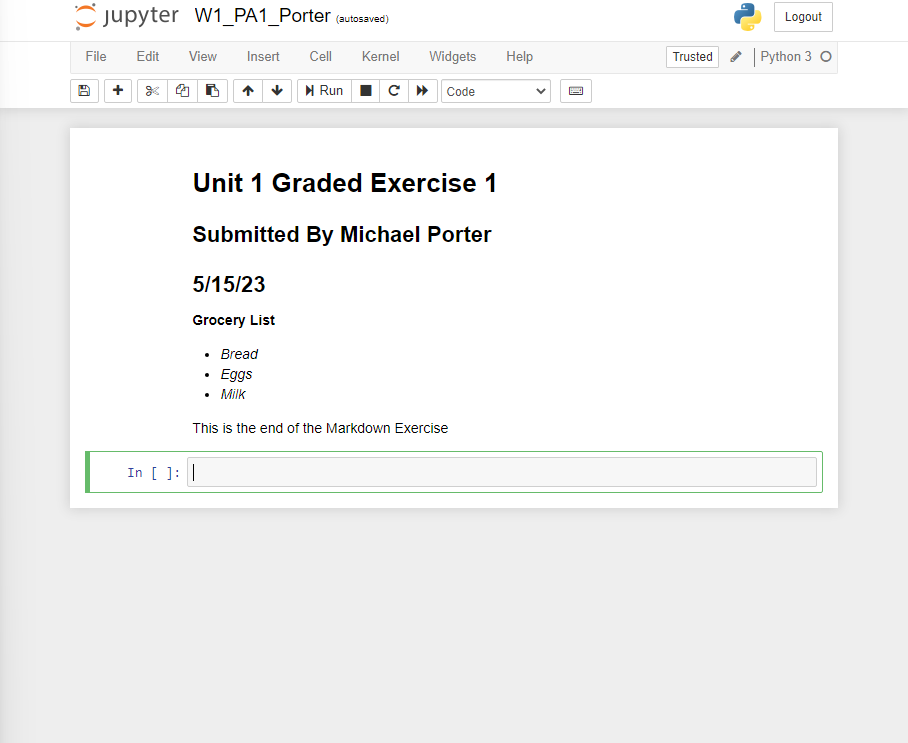This screenshot has height=743, width=908.
Task: Interrupt the kernel with the stop icon
Action: (x=365, y=90)
